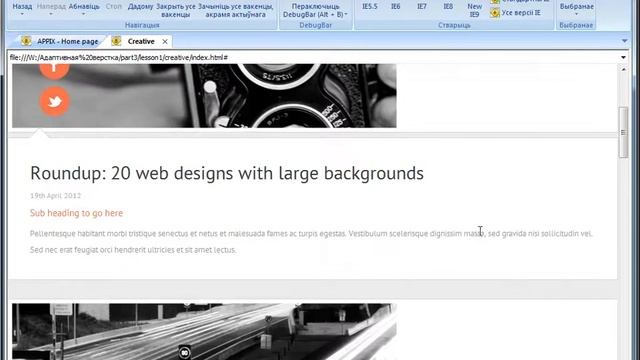Viewport: 640px width, 360px height.
Task: Click the APPIX tab browser icon
Action: (x=26, y=41)
